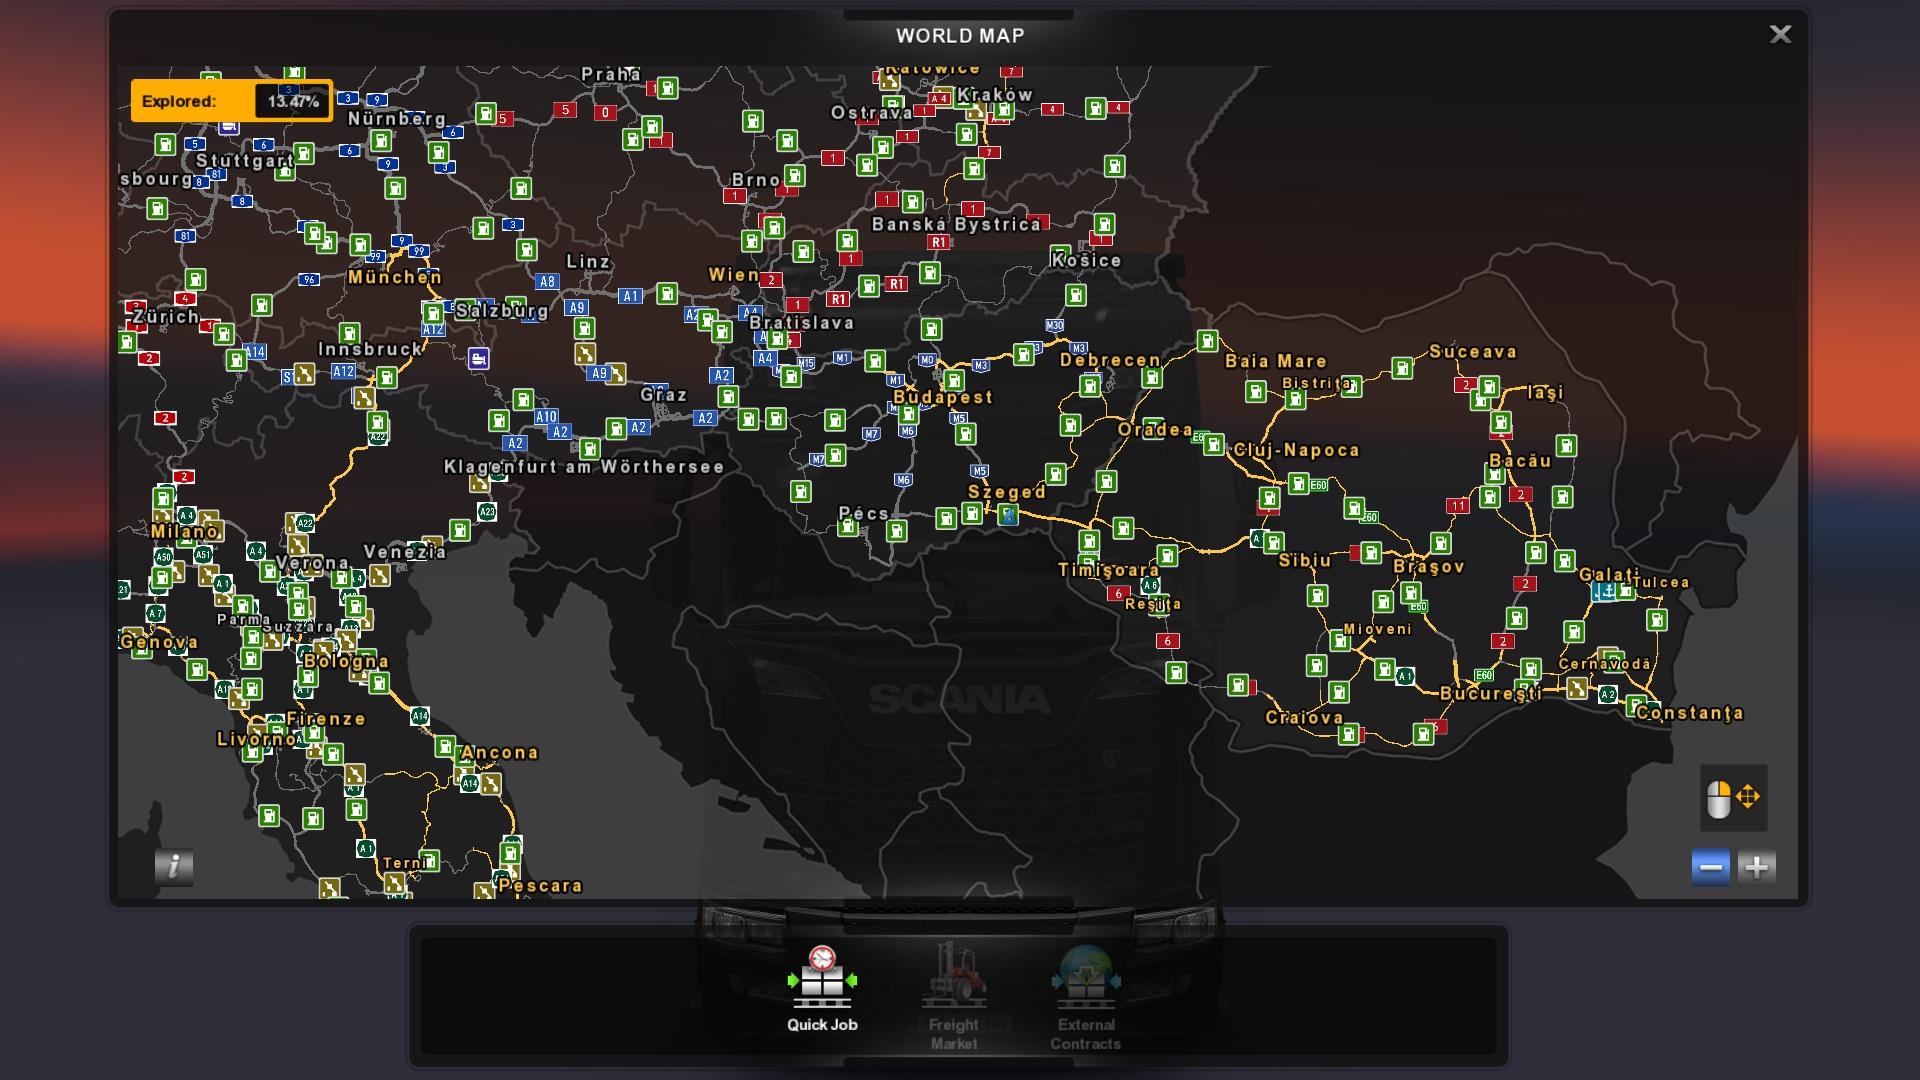This screenshot has width=1920, height=1080.
Task: Click the Quick Job icon
Action: [822, 977]
